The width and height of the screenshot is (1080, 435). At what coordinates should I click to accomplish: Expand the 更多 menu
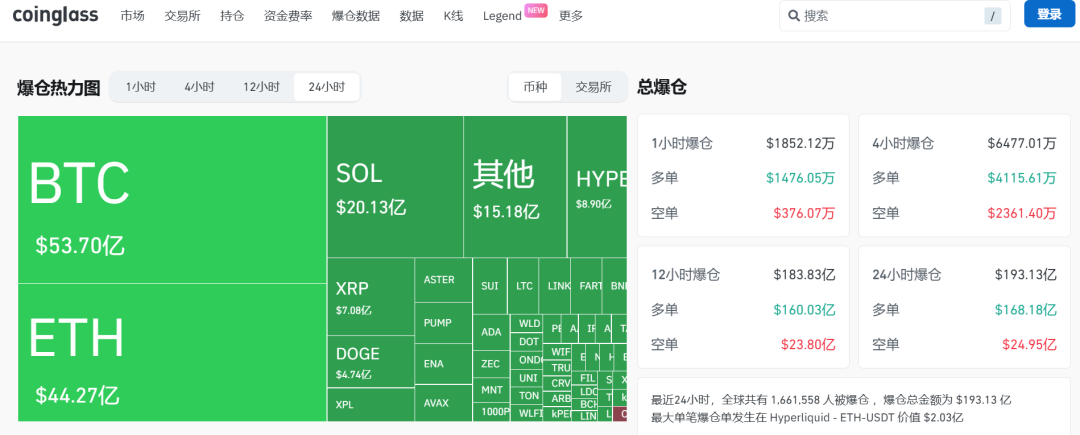tap(571, 16)
